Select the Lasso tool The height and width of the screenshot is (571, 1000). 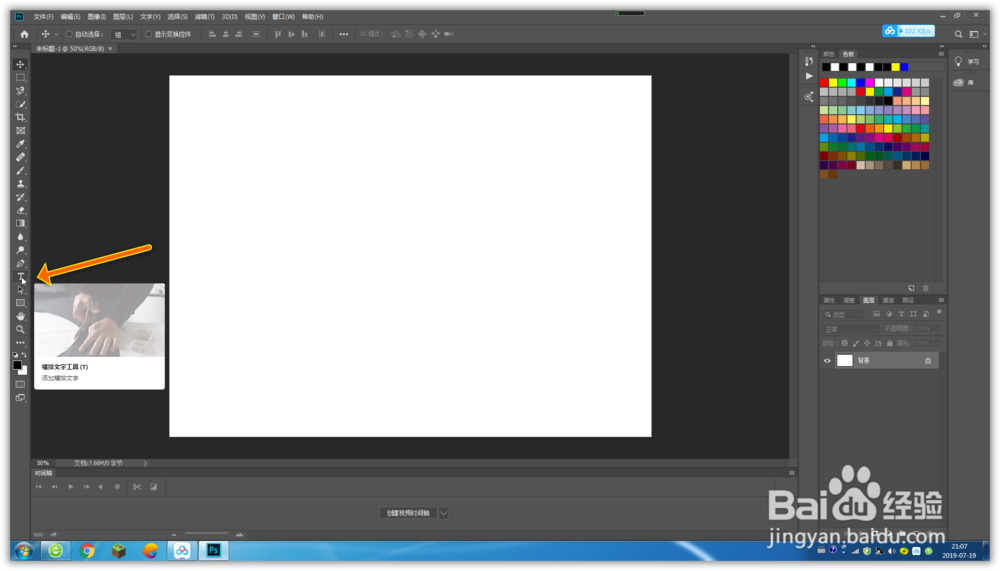[20, 91]
